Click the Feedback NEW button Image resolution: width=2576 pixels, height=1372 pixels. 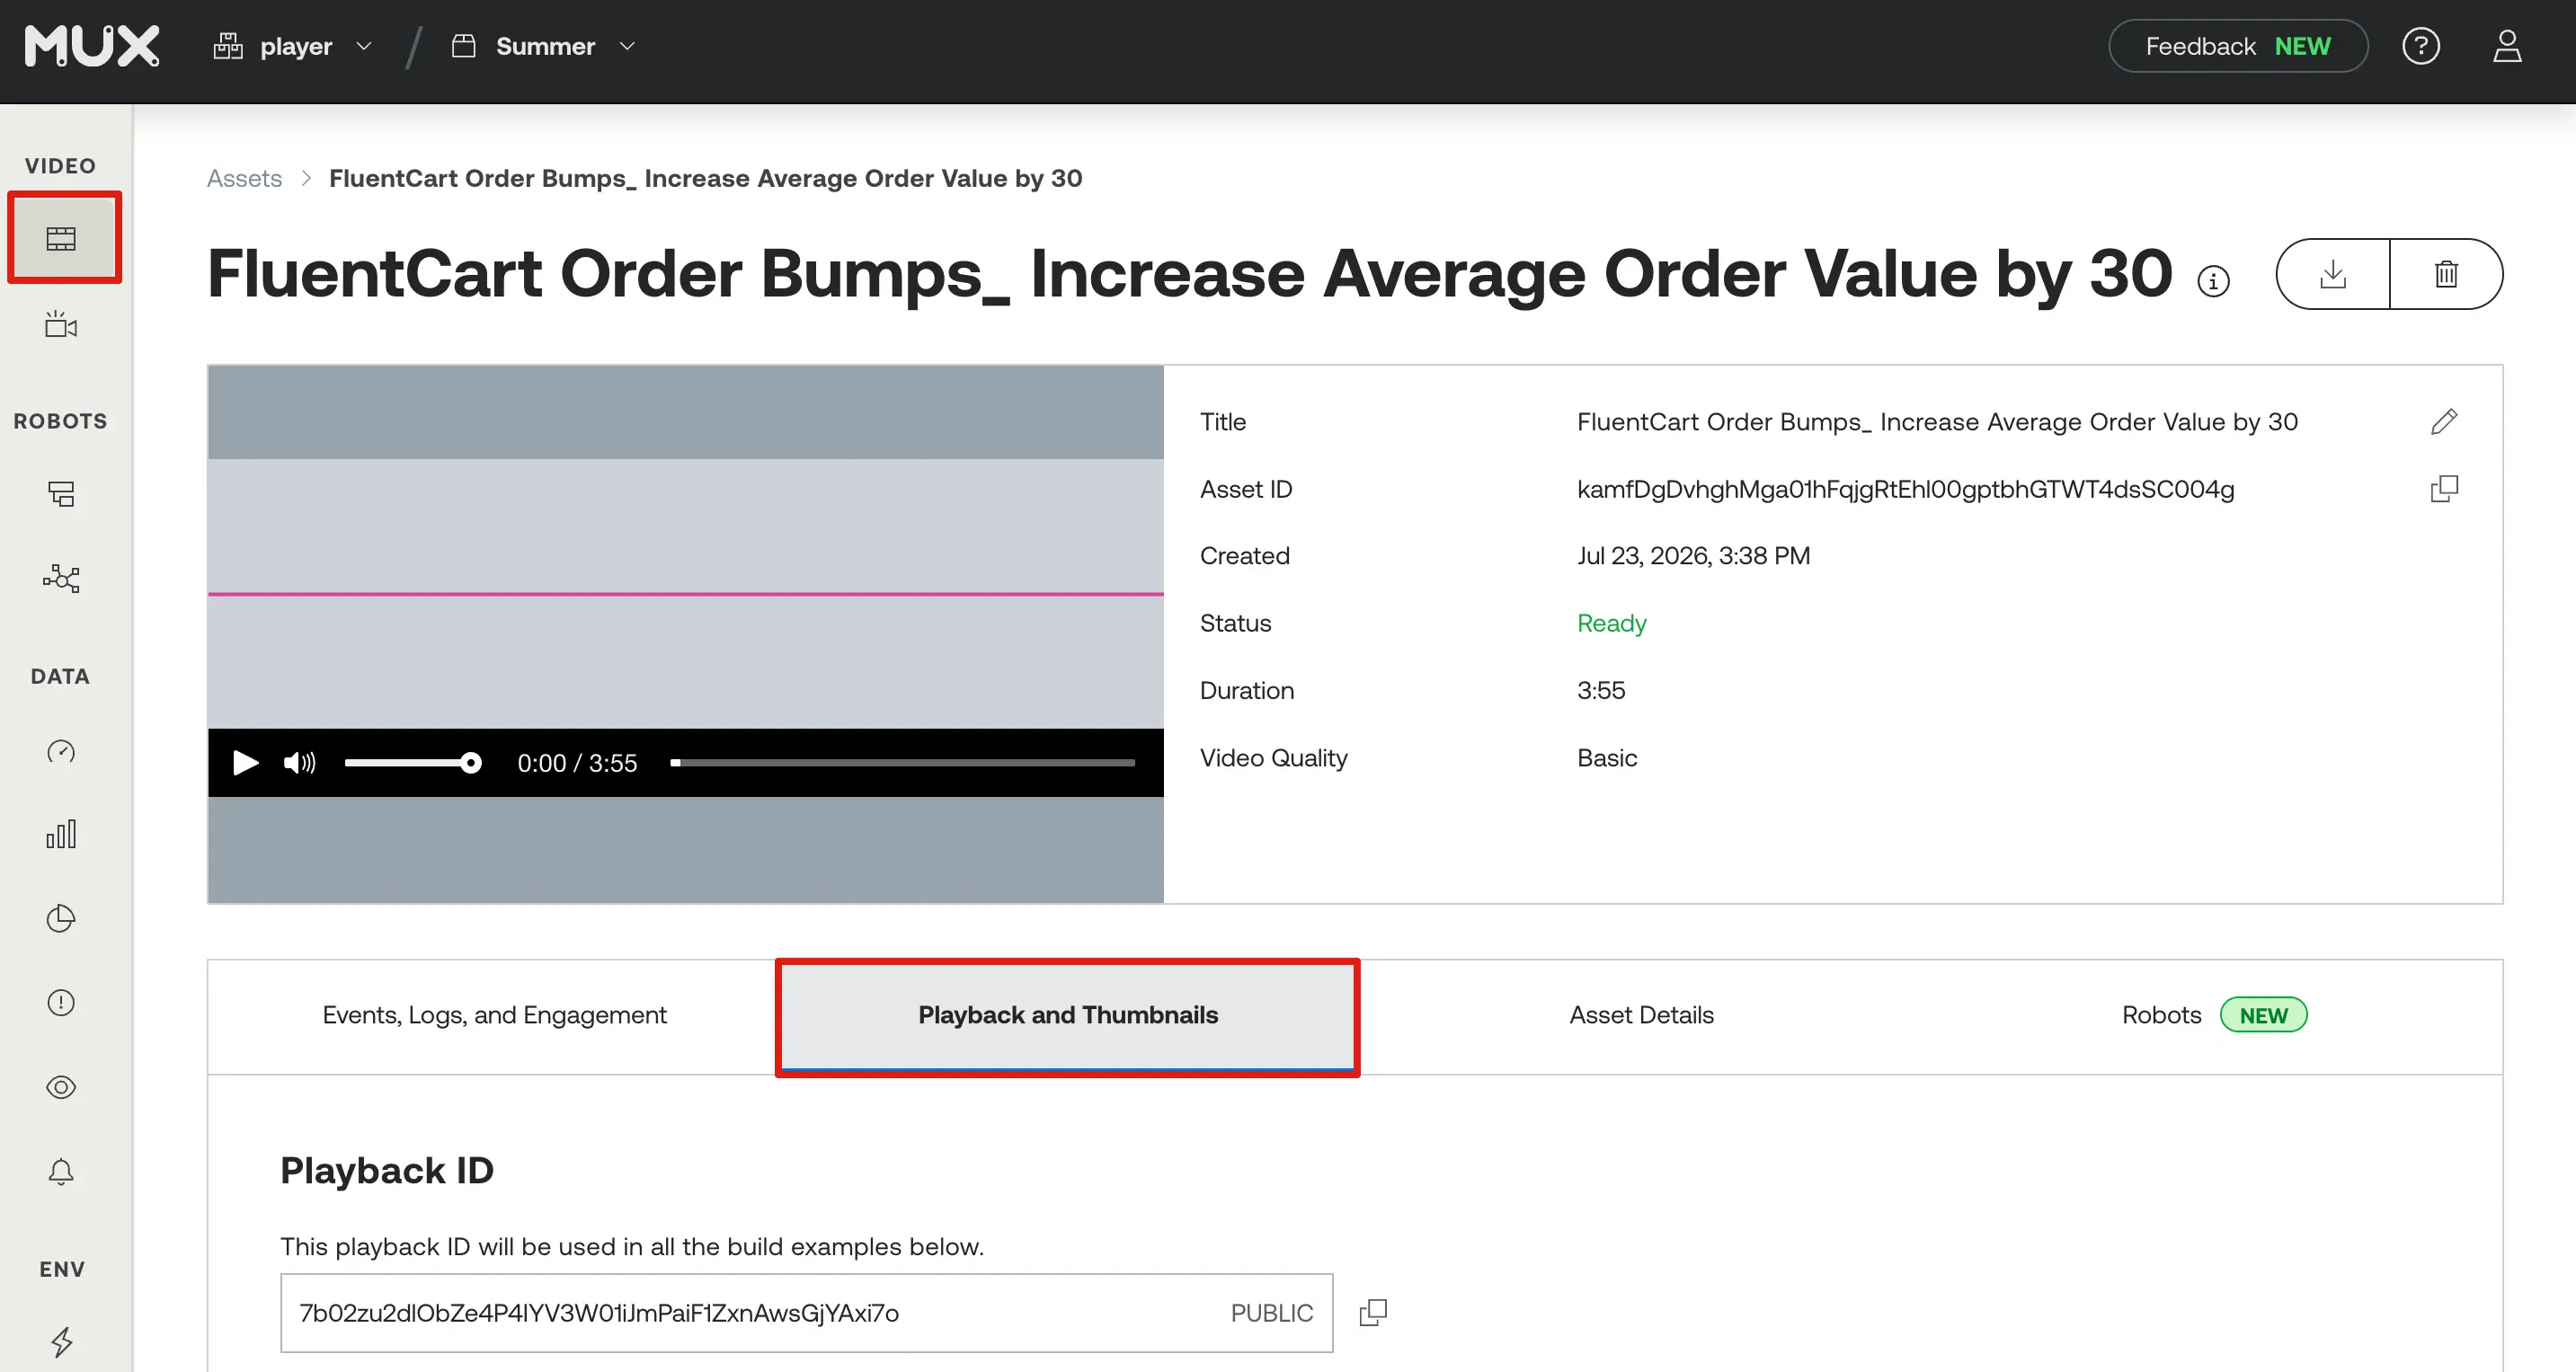2238,46
